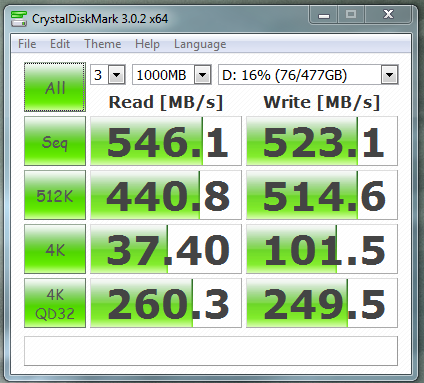Click the 4K QD32 read result 260.3

pos(166,303)
